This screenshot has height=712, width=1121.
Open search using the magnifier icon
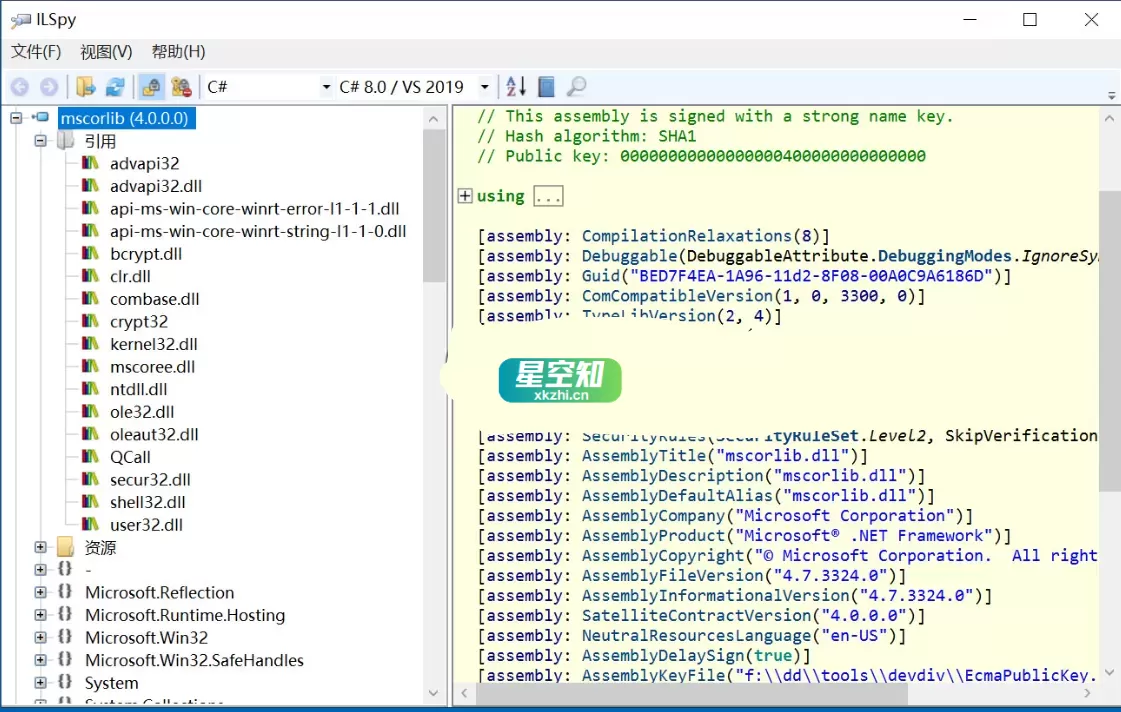[x=576, y=86]
